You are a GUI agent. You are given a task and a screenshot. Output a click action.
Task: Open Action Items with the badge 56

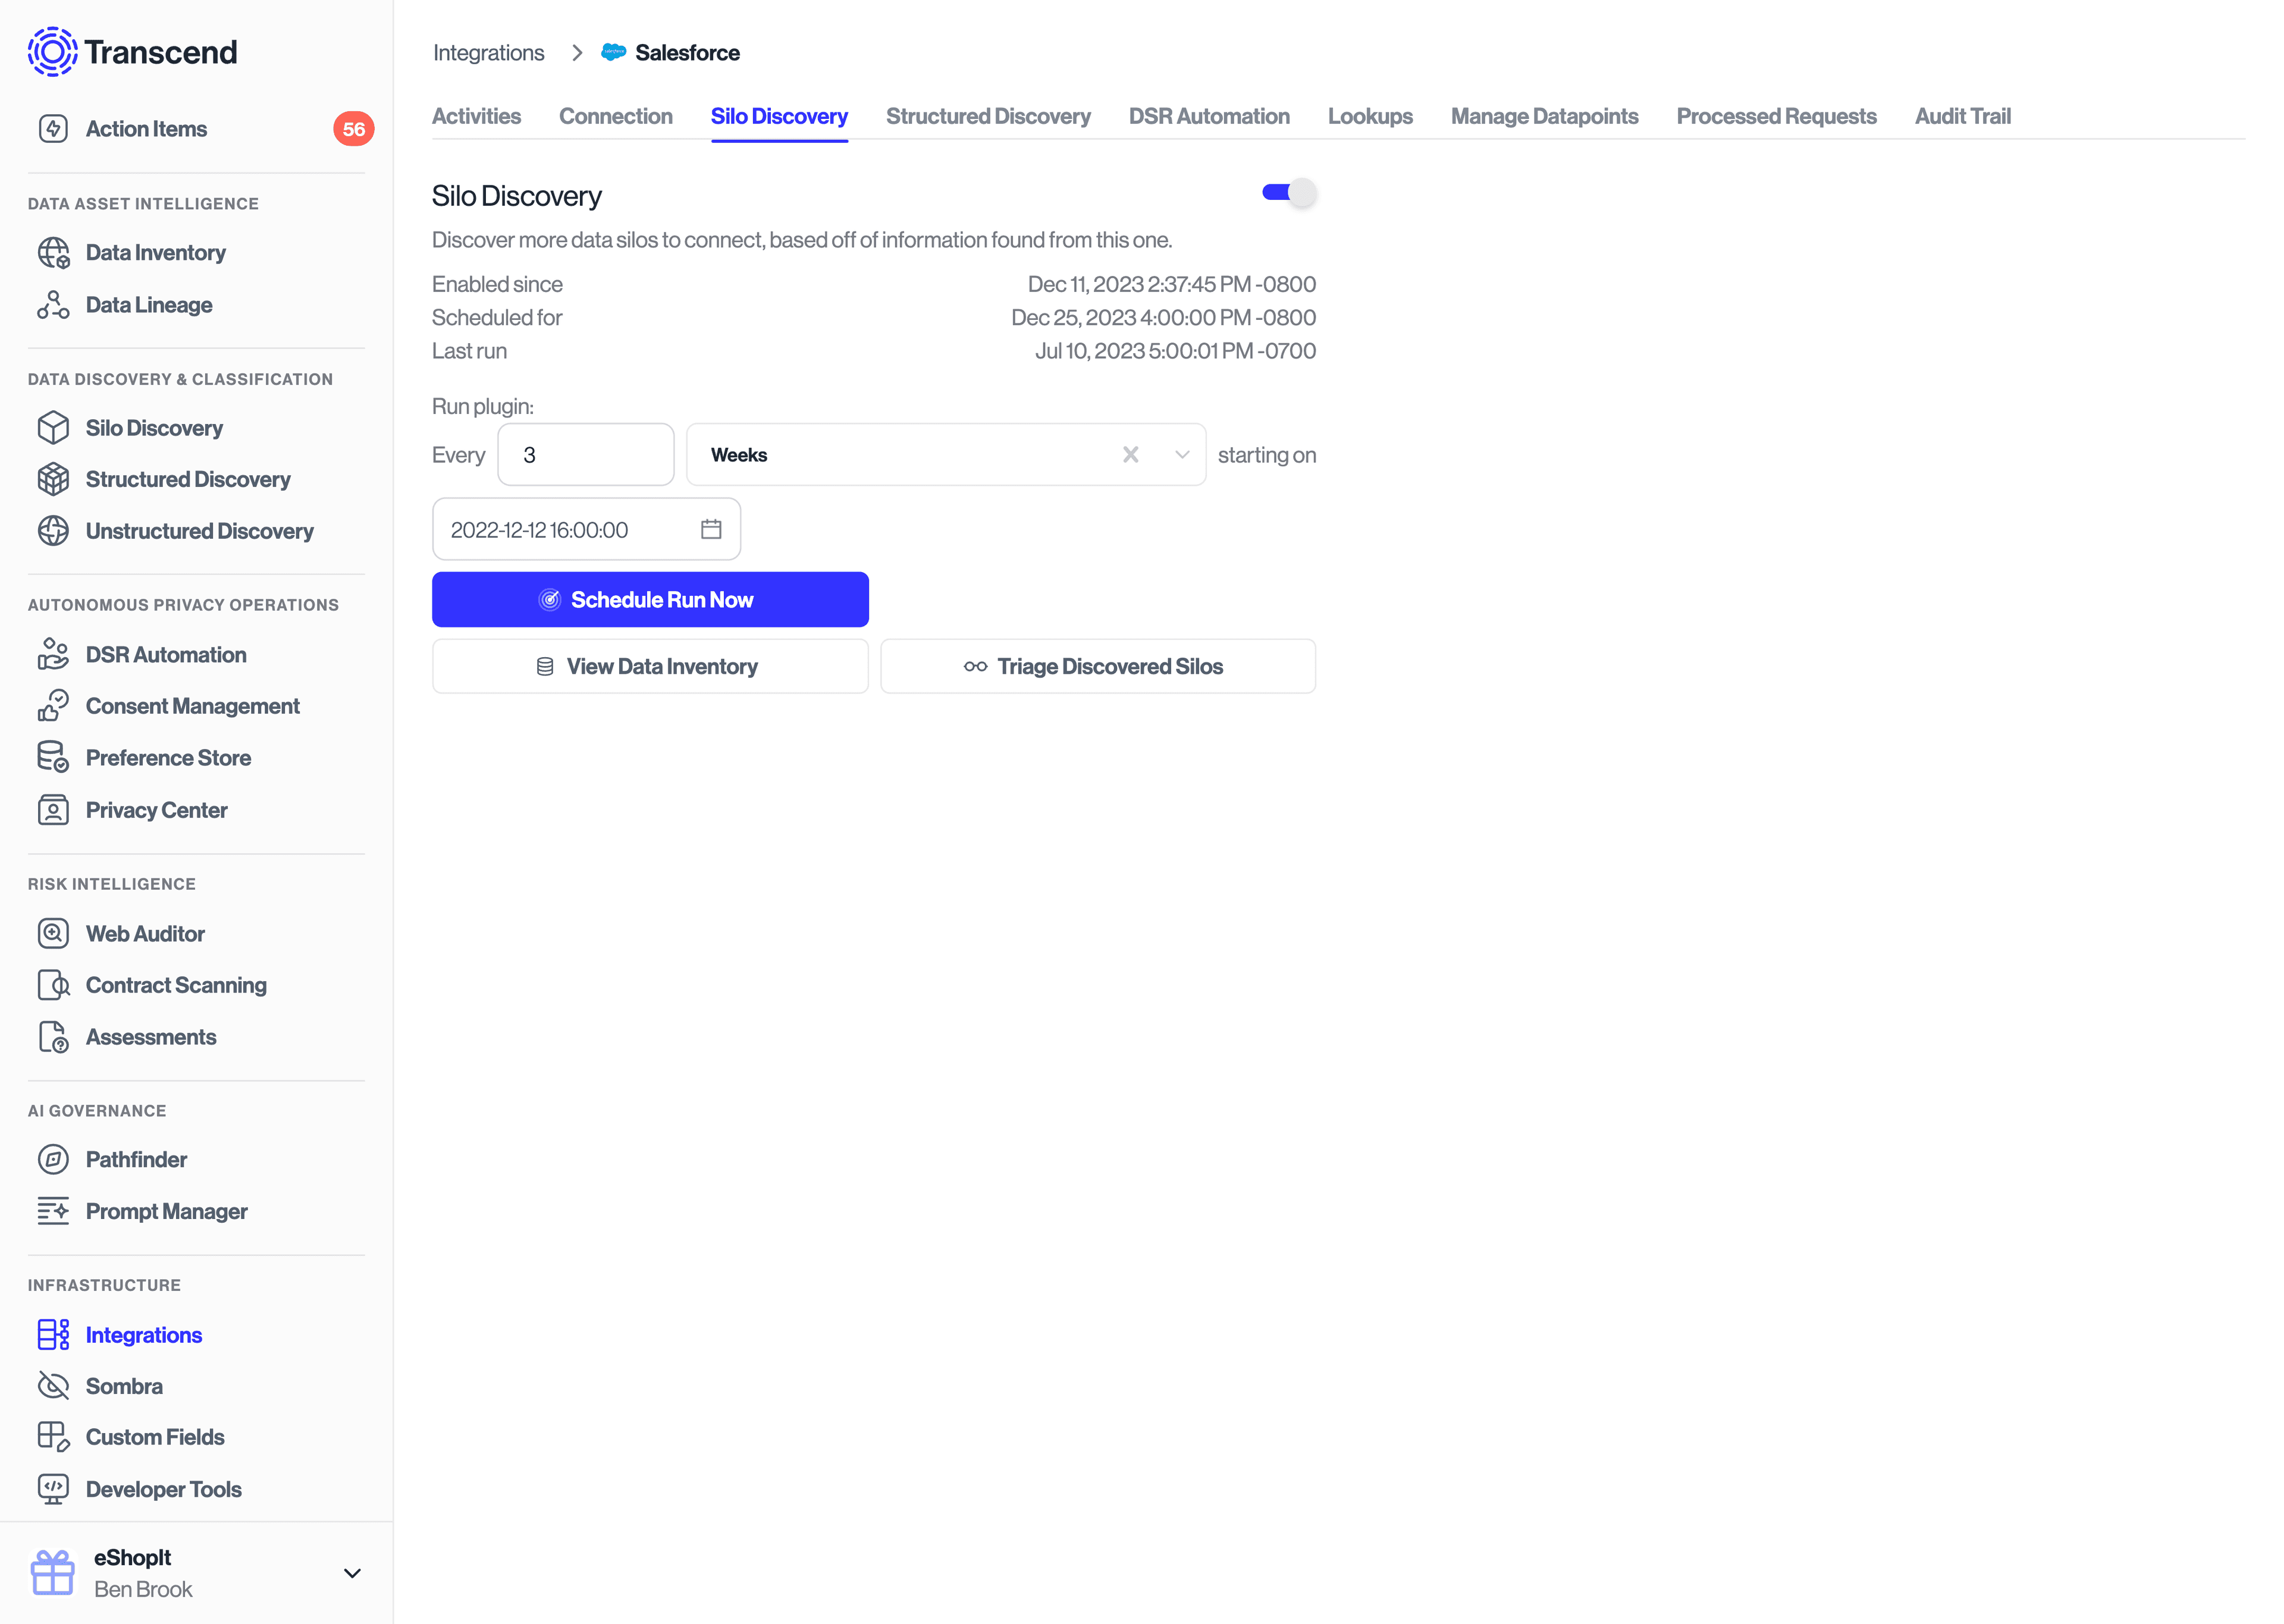[145, 128]
